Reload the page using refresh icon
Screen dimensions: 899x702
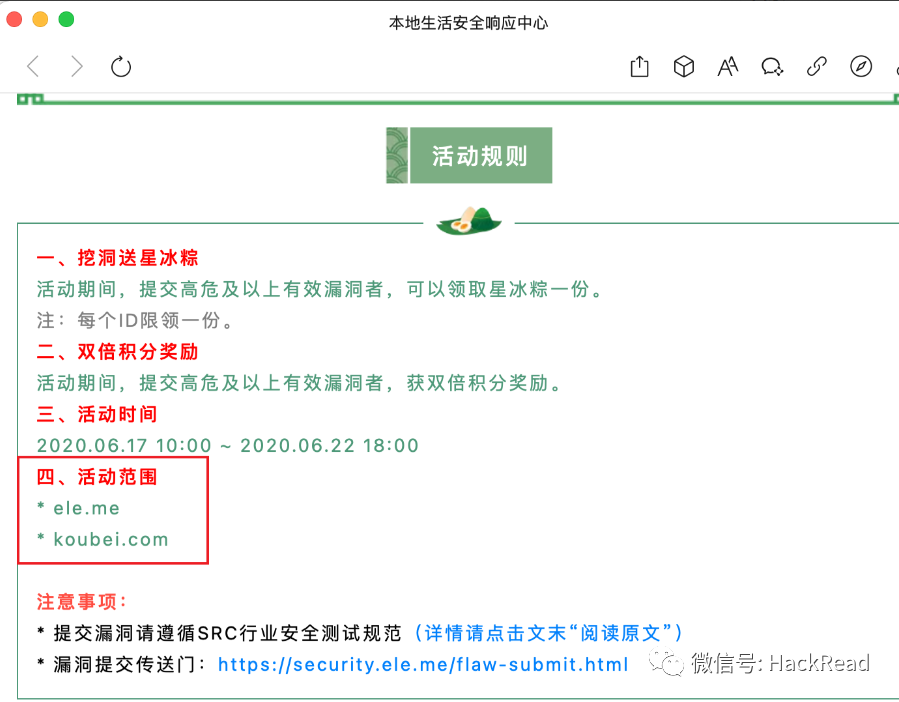point(120,67)
